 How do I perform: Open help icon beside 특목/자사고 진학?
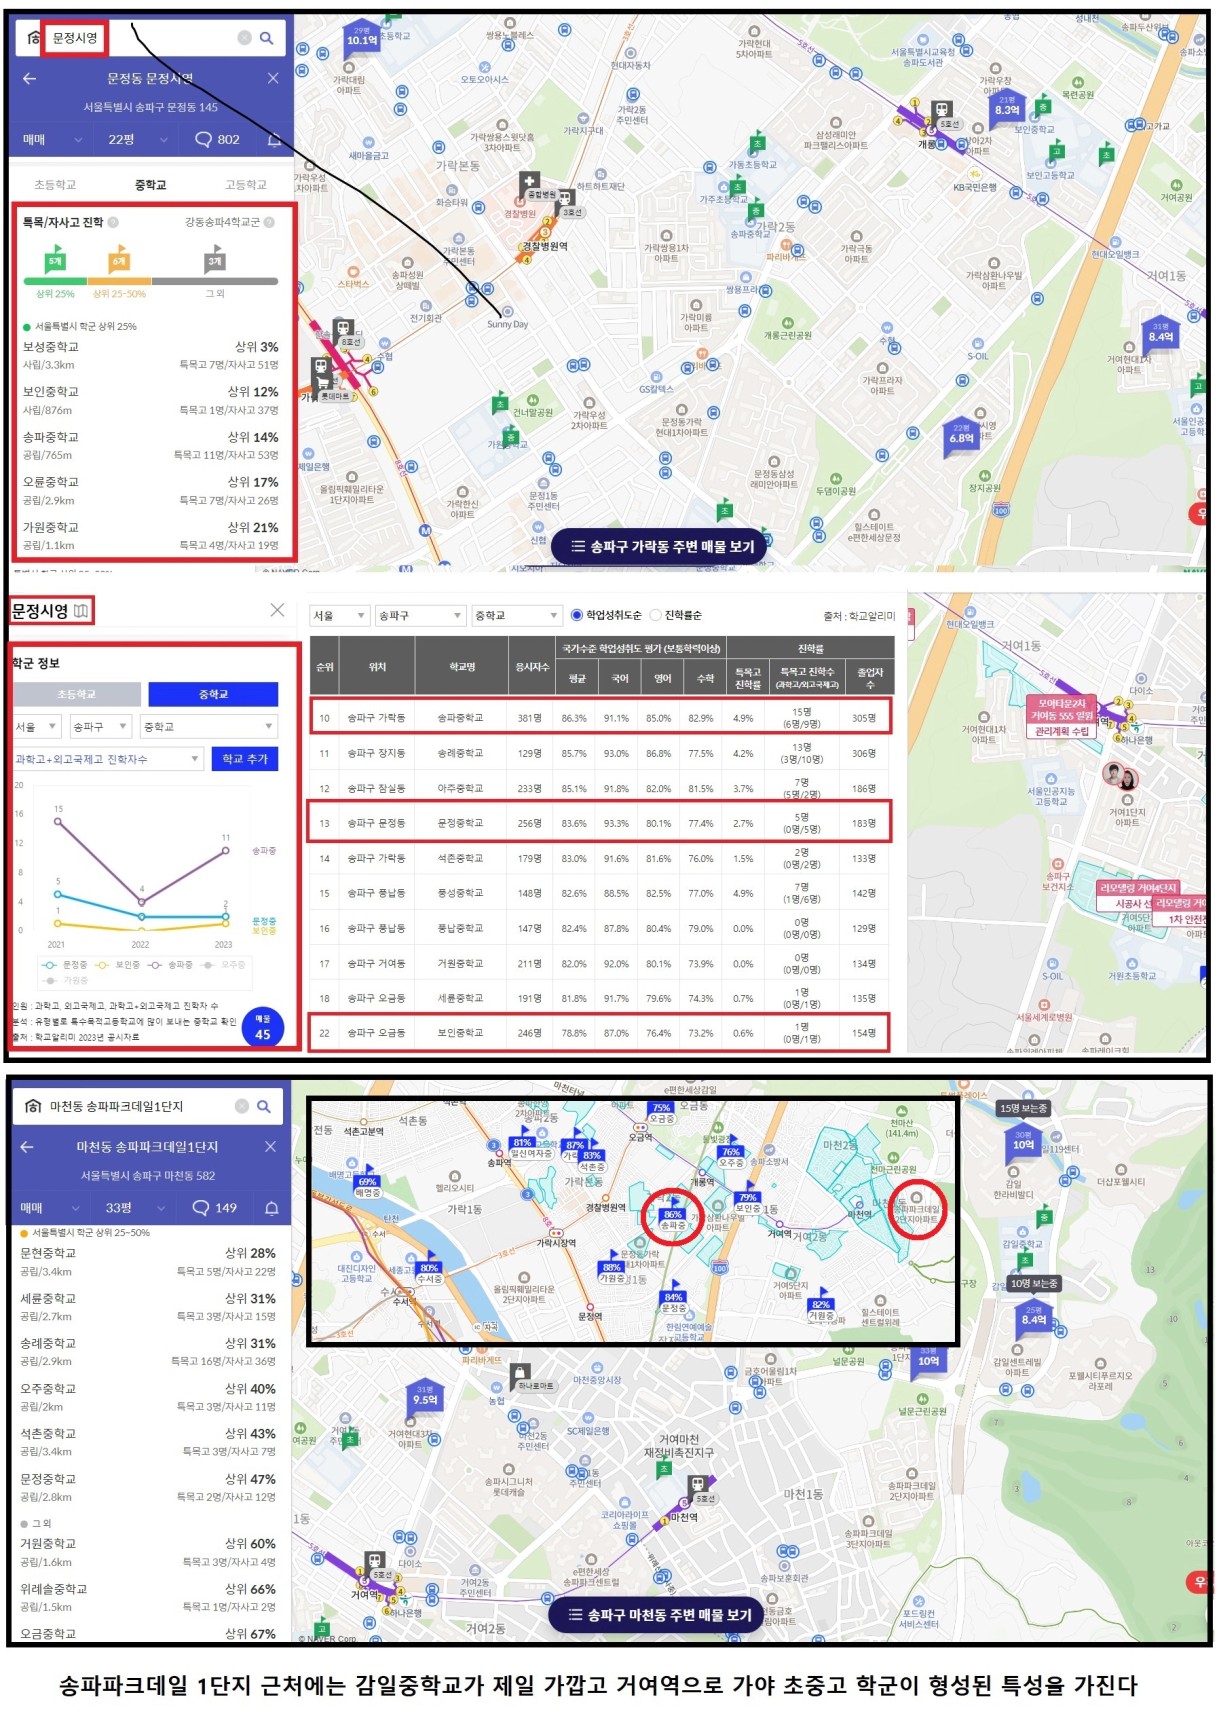(x=113, y=222)
